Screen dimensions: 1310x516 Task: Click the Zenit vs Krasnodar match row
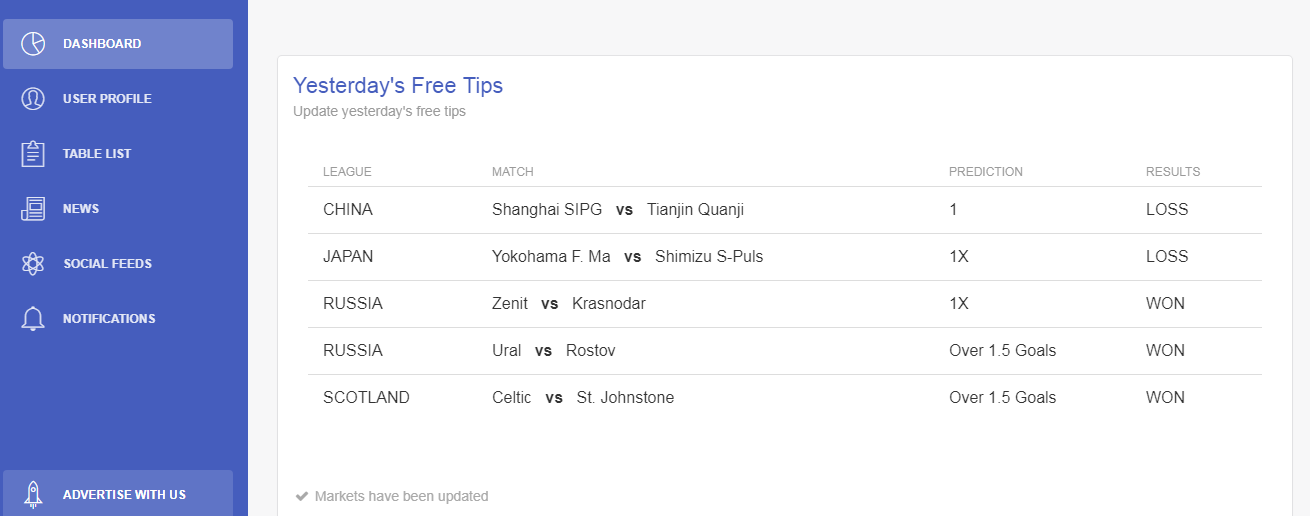pyautogui.click(x=569, y=304)
